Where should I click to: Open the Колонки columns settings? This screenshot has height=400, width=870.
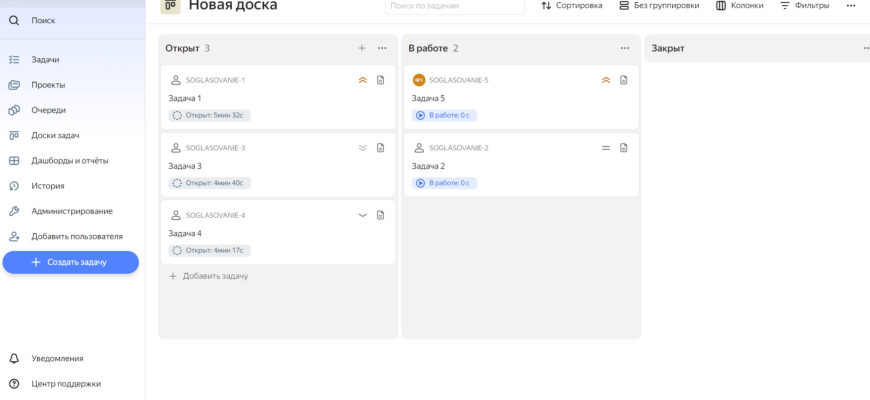pyautogui.click(x=739, y=6)
